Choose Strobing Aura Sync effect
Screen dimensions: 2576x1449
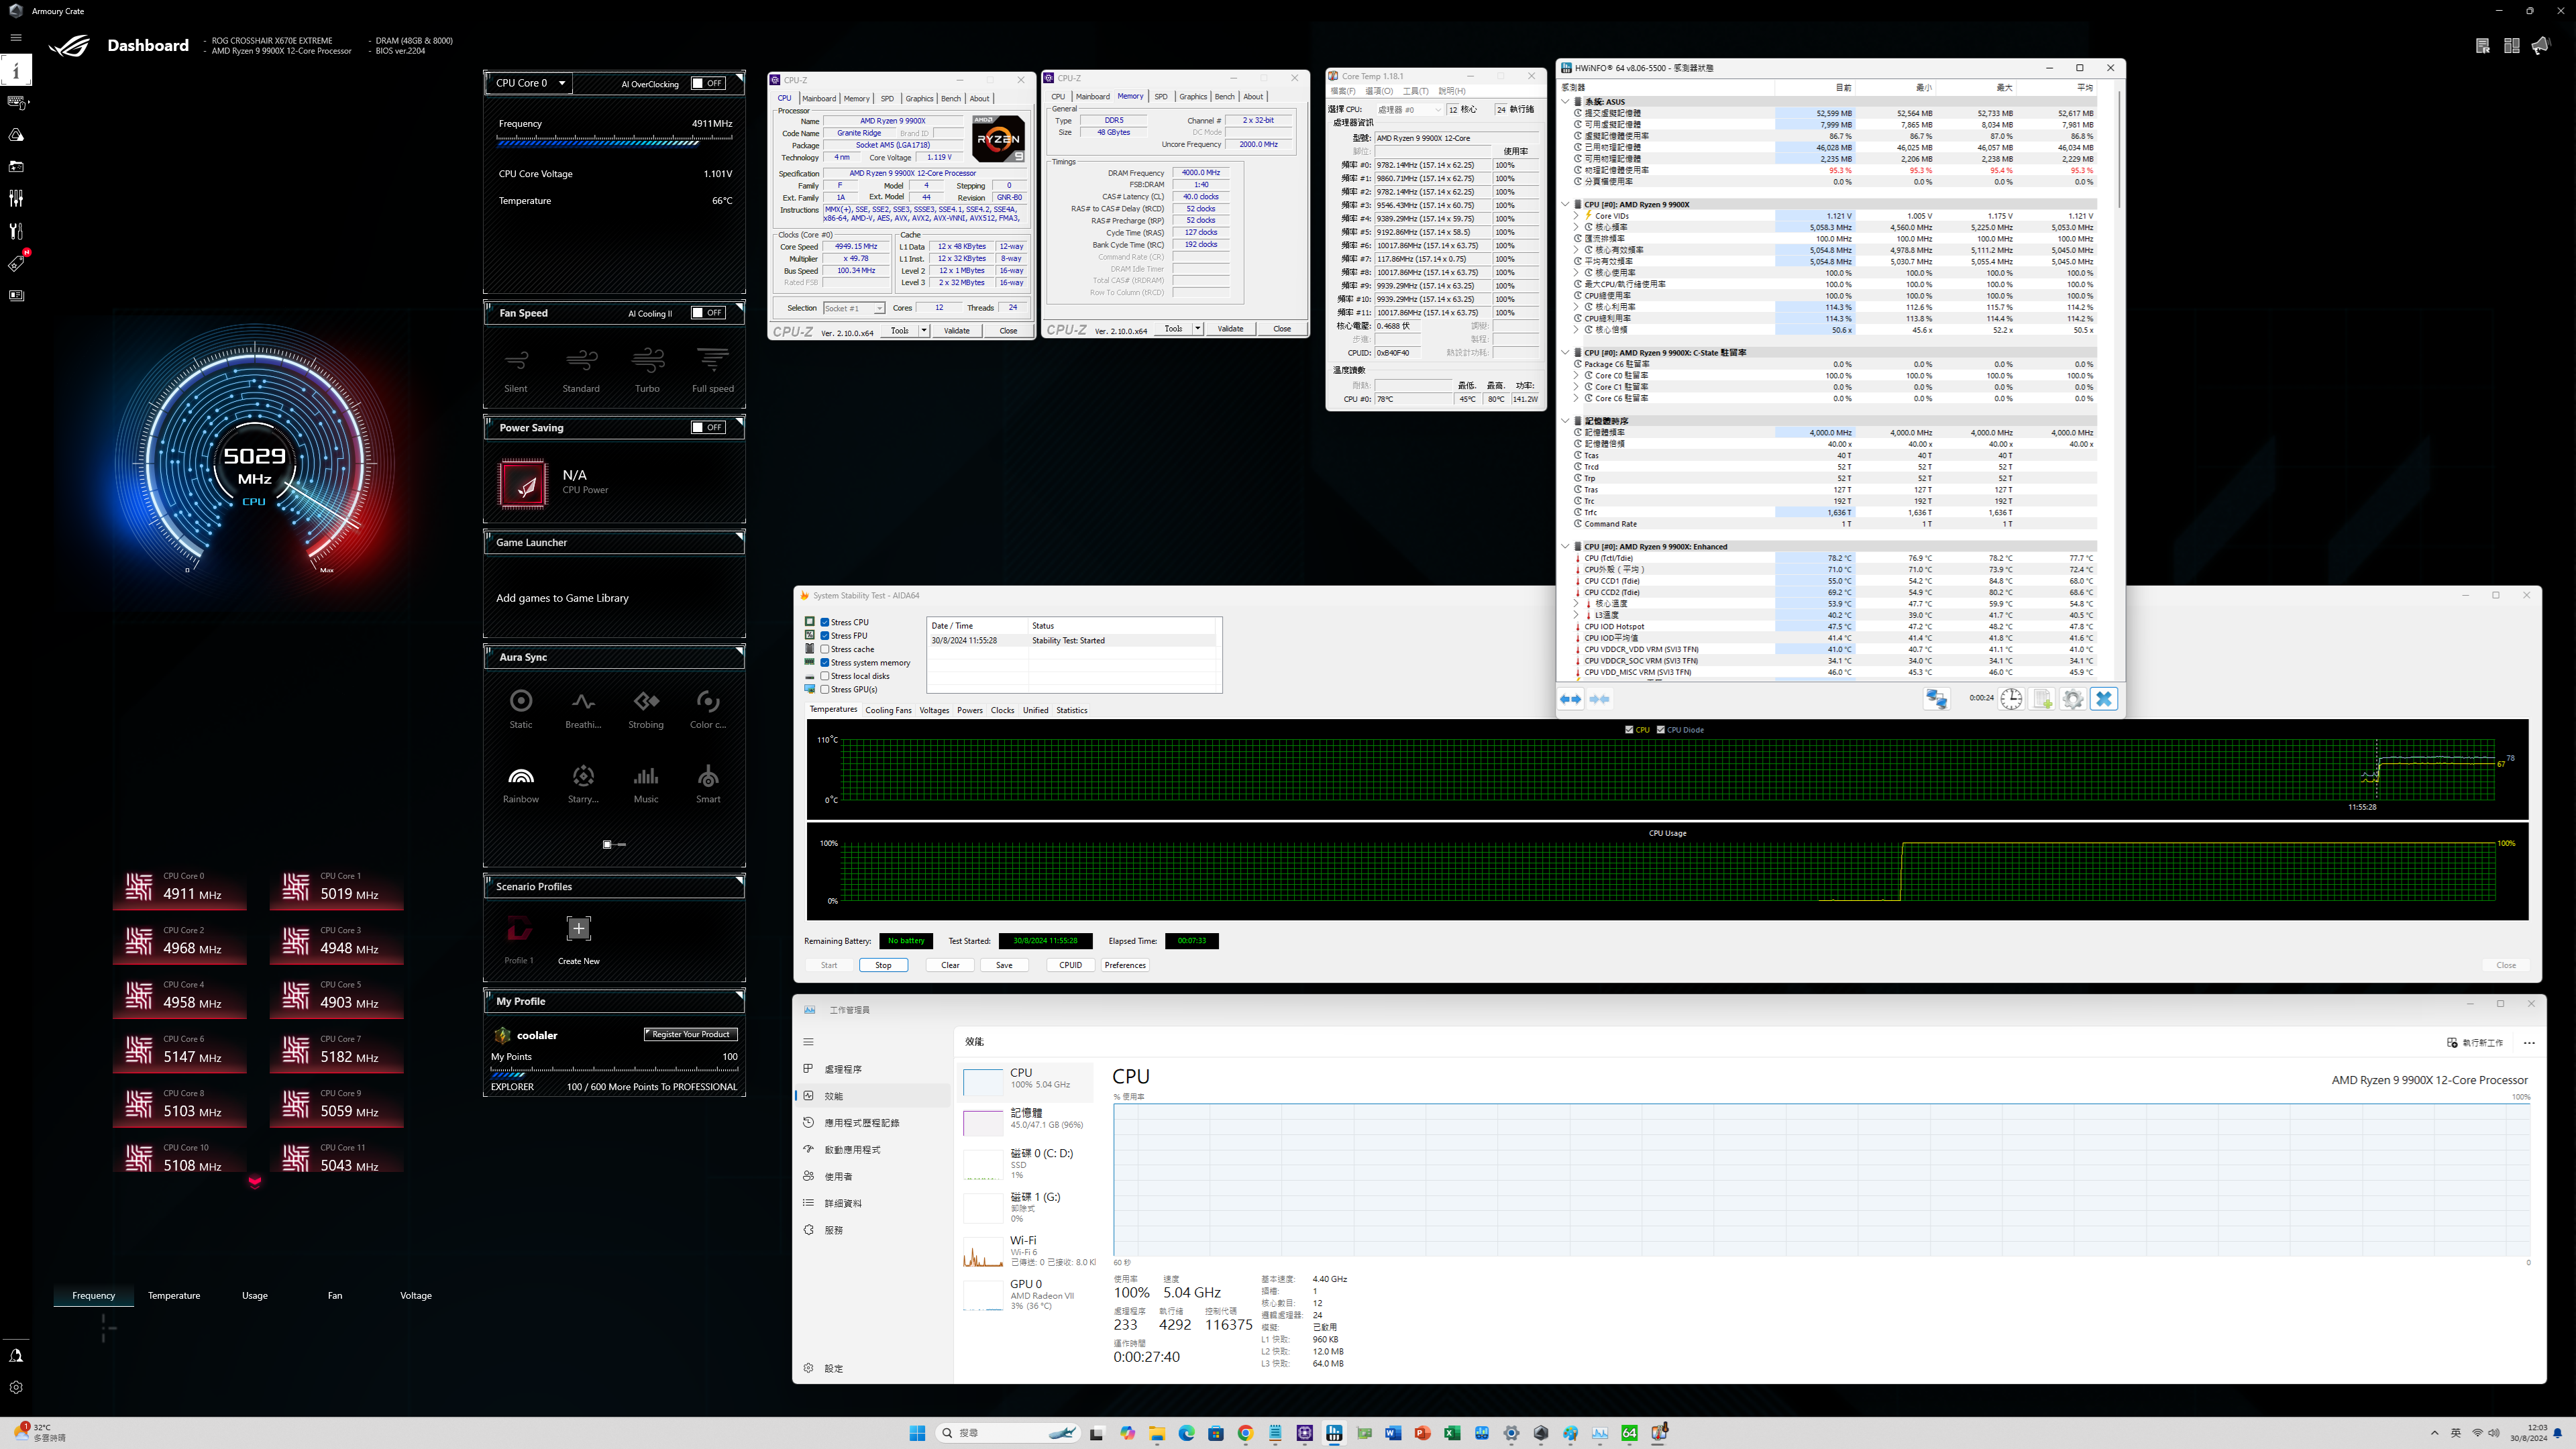(x=646, y=709)
